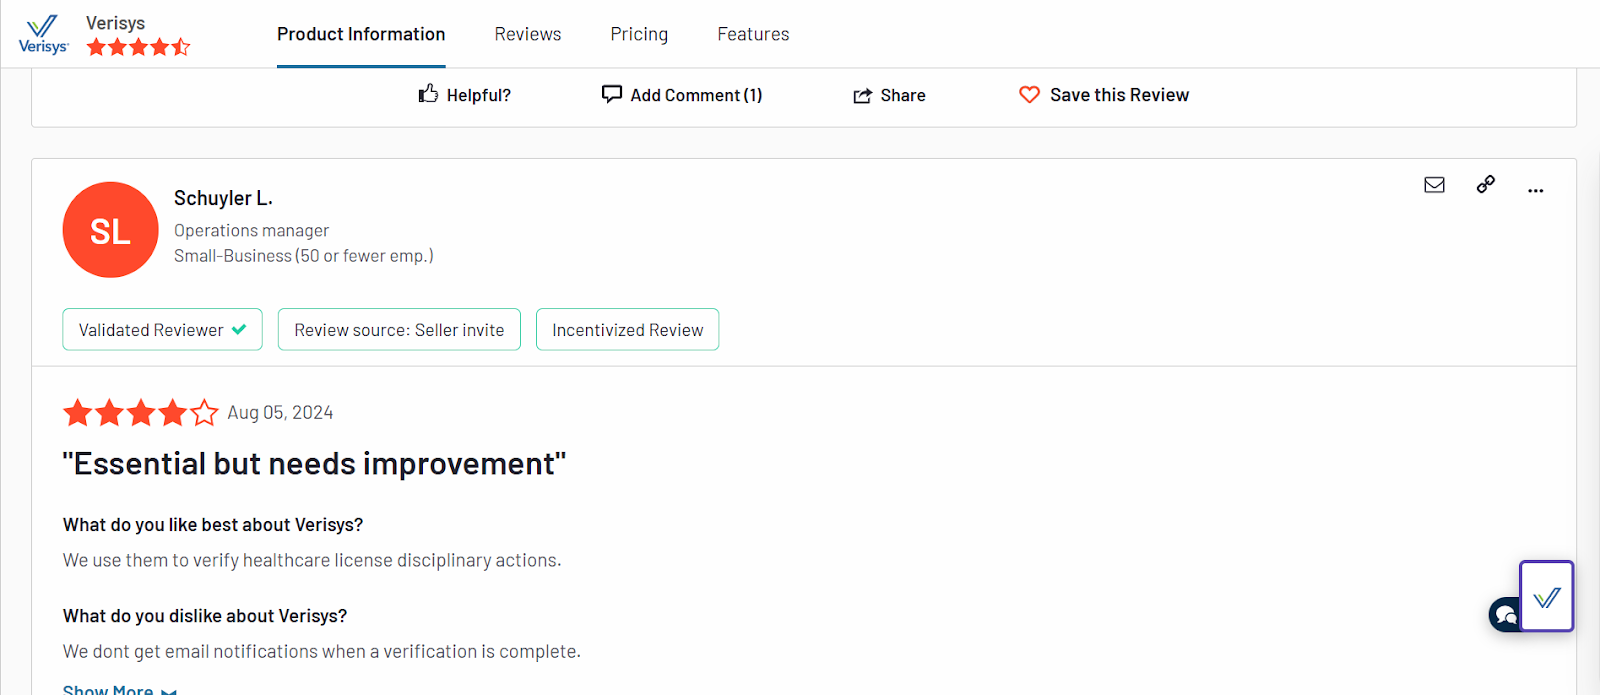This screenshot has height=695, width=1600.
Task: Click the email notifications complaint sentence
Action: (x=321, y=652)
